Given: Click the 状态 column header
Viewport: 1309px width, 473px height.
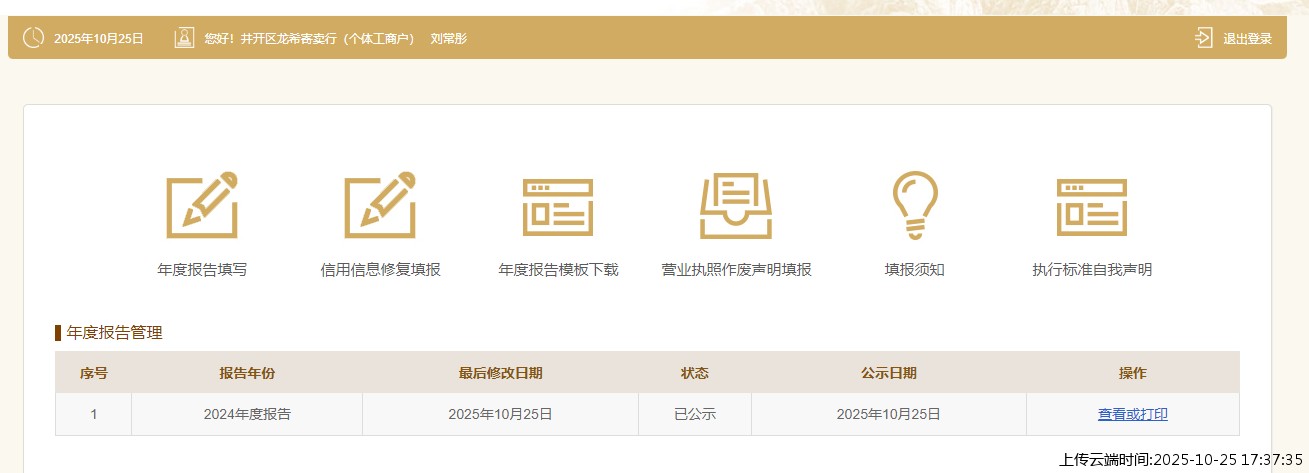Looking at the screenshot, I should [694, 373].
